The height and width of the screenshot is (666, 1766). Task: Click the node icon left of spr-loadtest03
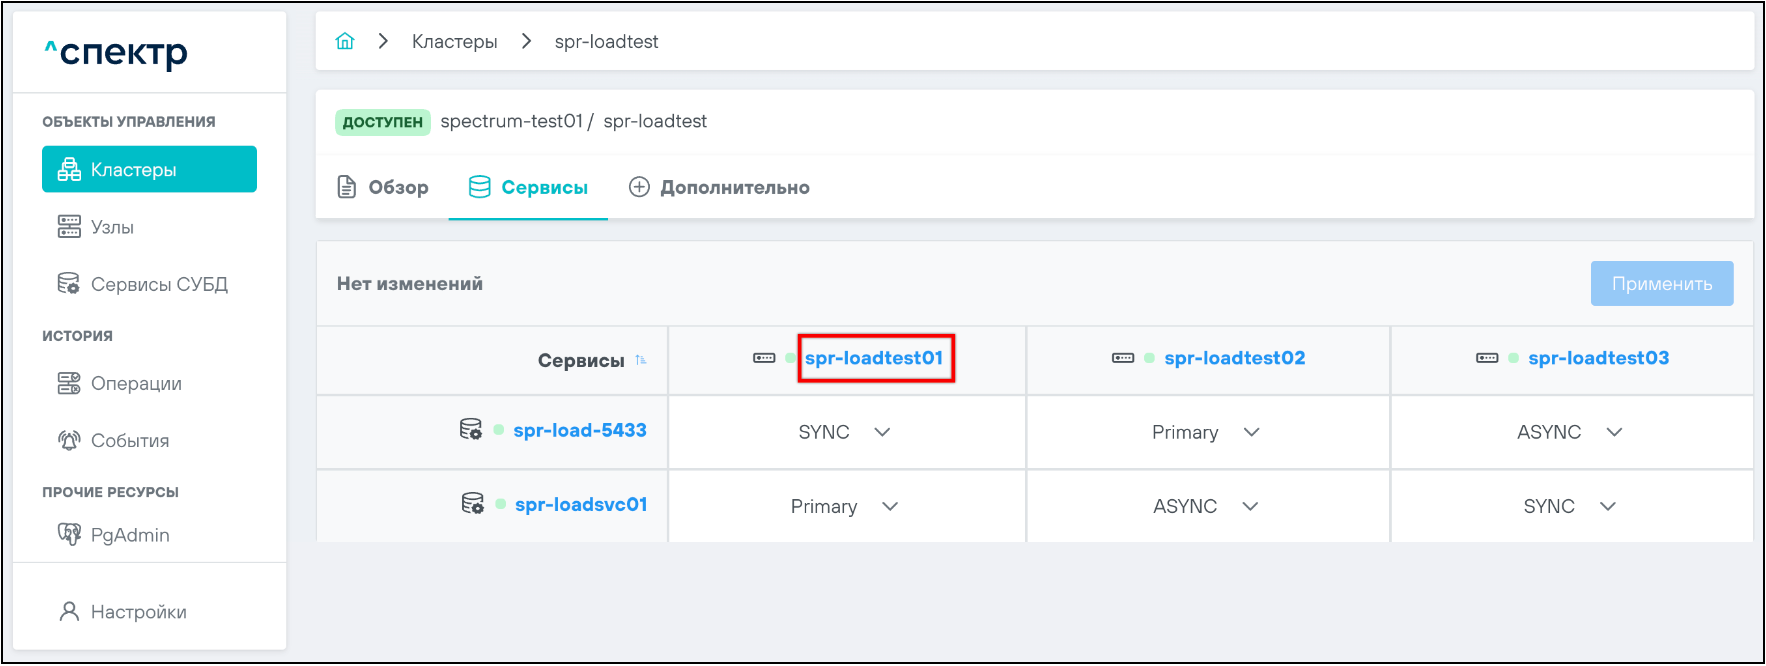pyautogui.click(x=1487, y=358)
